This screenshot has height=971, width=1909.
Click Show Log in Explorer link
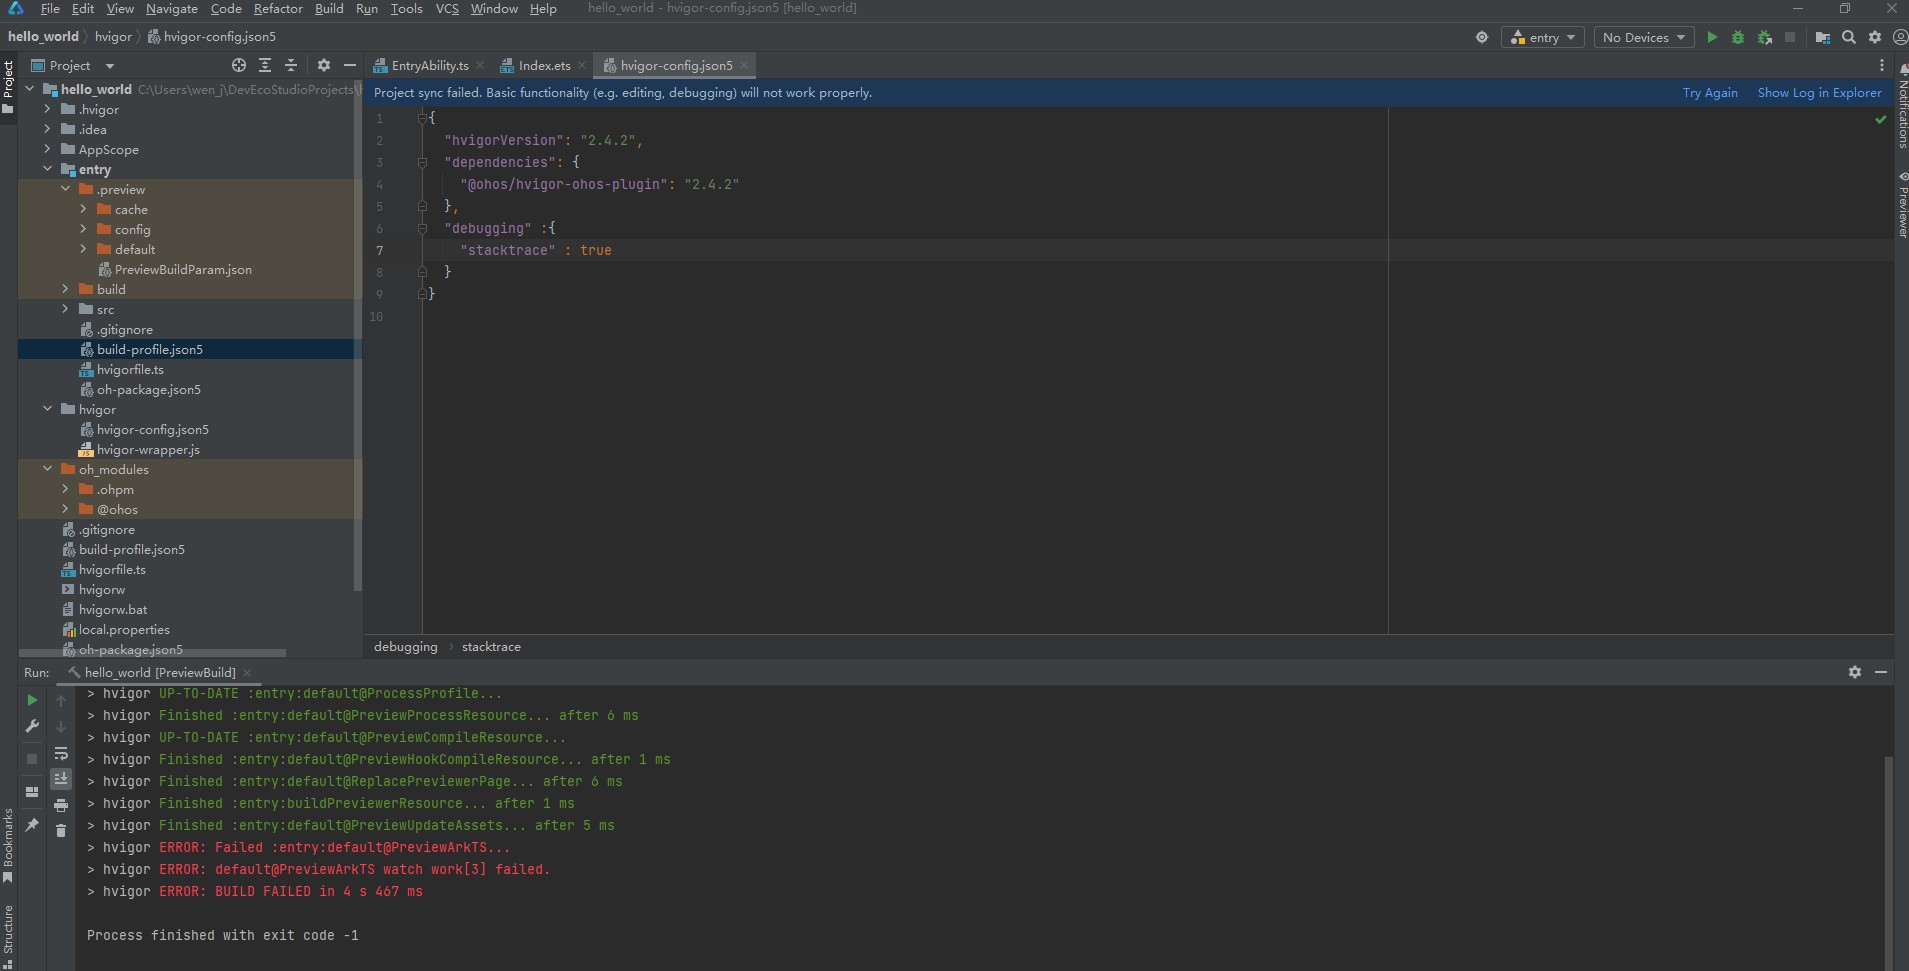coord(1819,92)
